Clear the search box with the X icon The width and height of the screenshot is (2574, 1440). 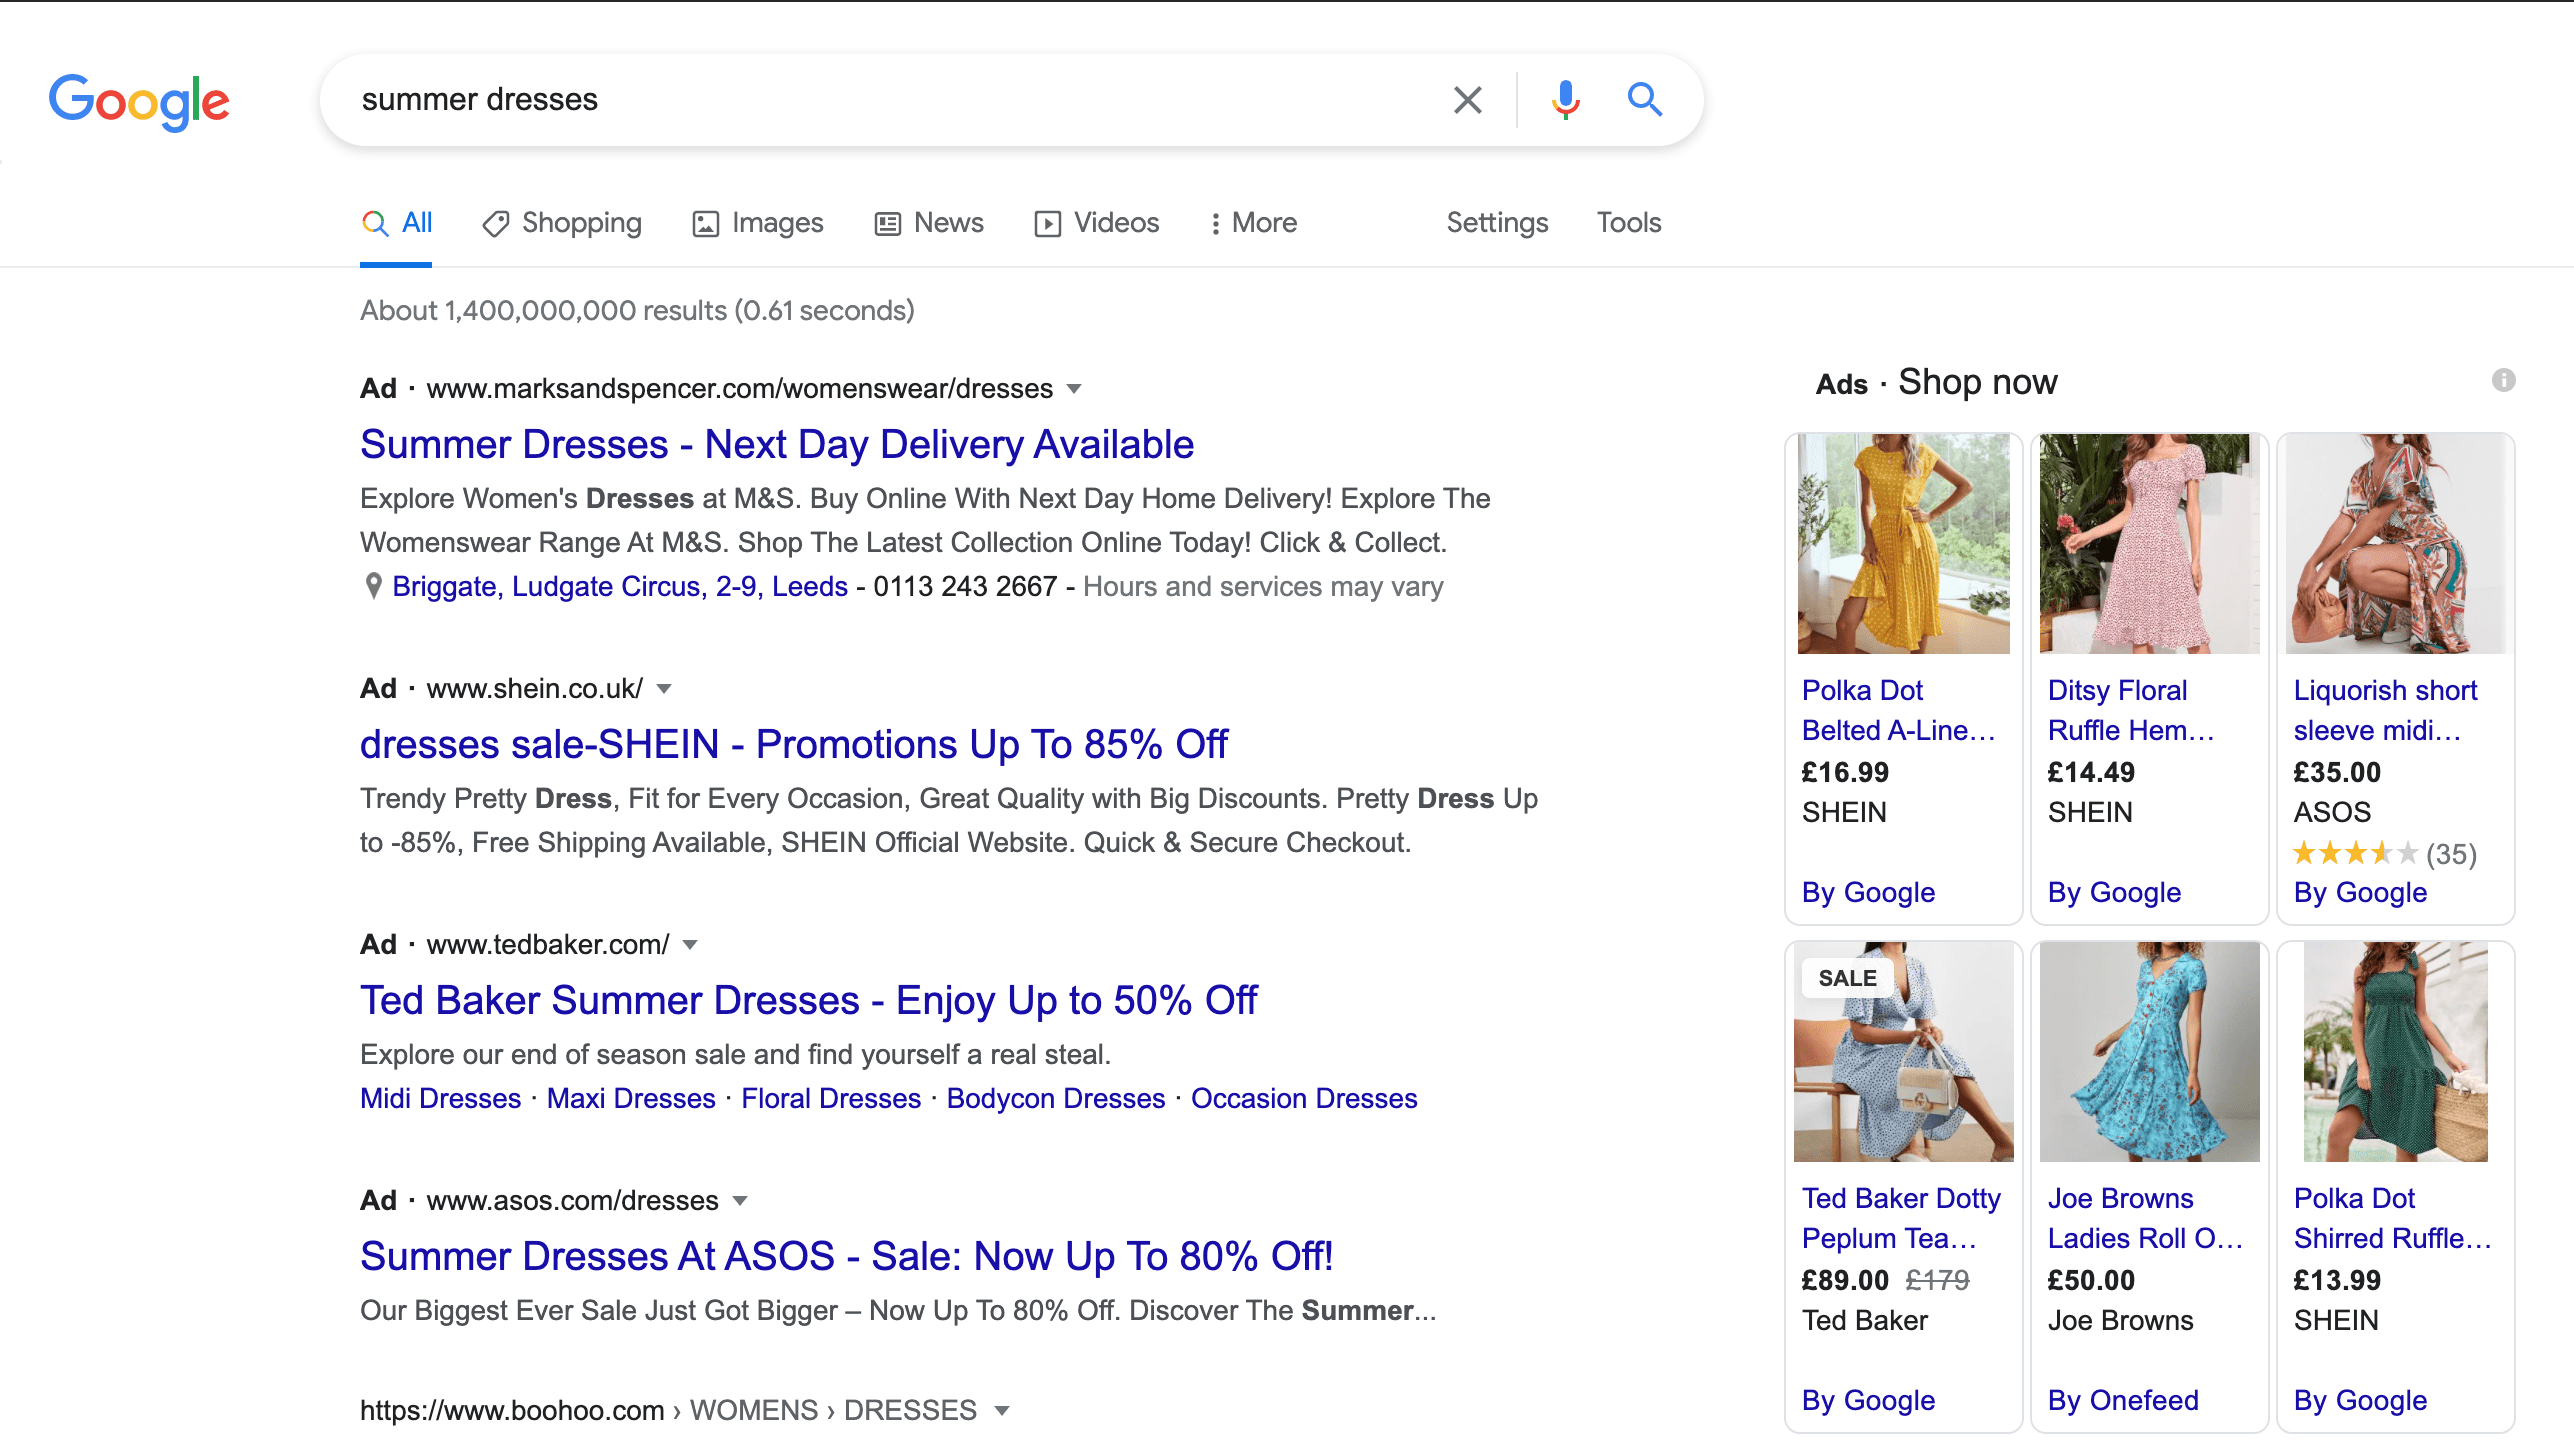pos(1467,100)
